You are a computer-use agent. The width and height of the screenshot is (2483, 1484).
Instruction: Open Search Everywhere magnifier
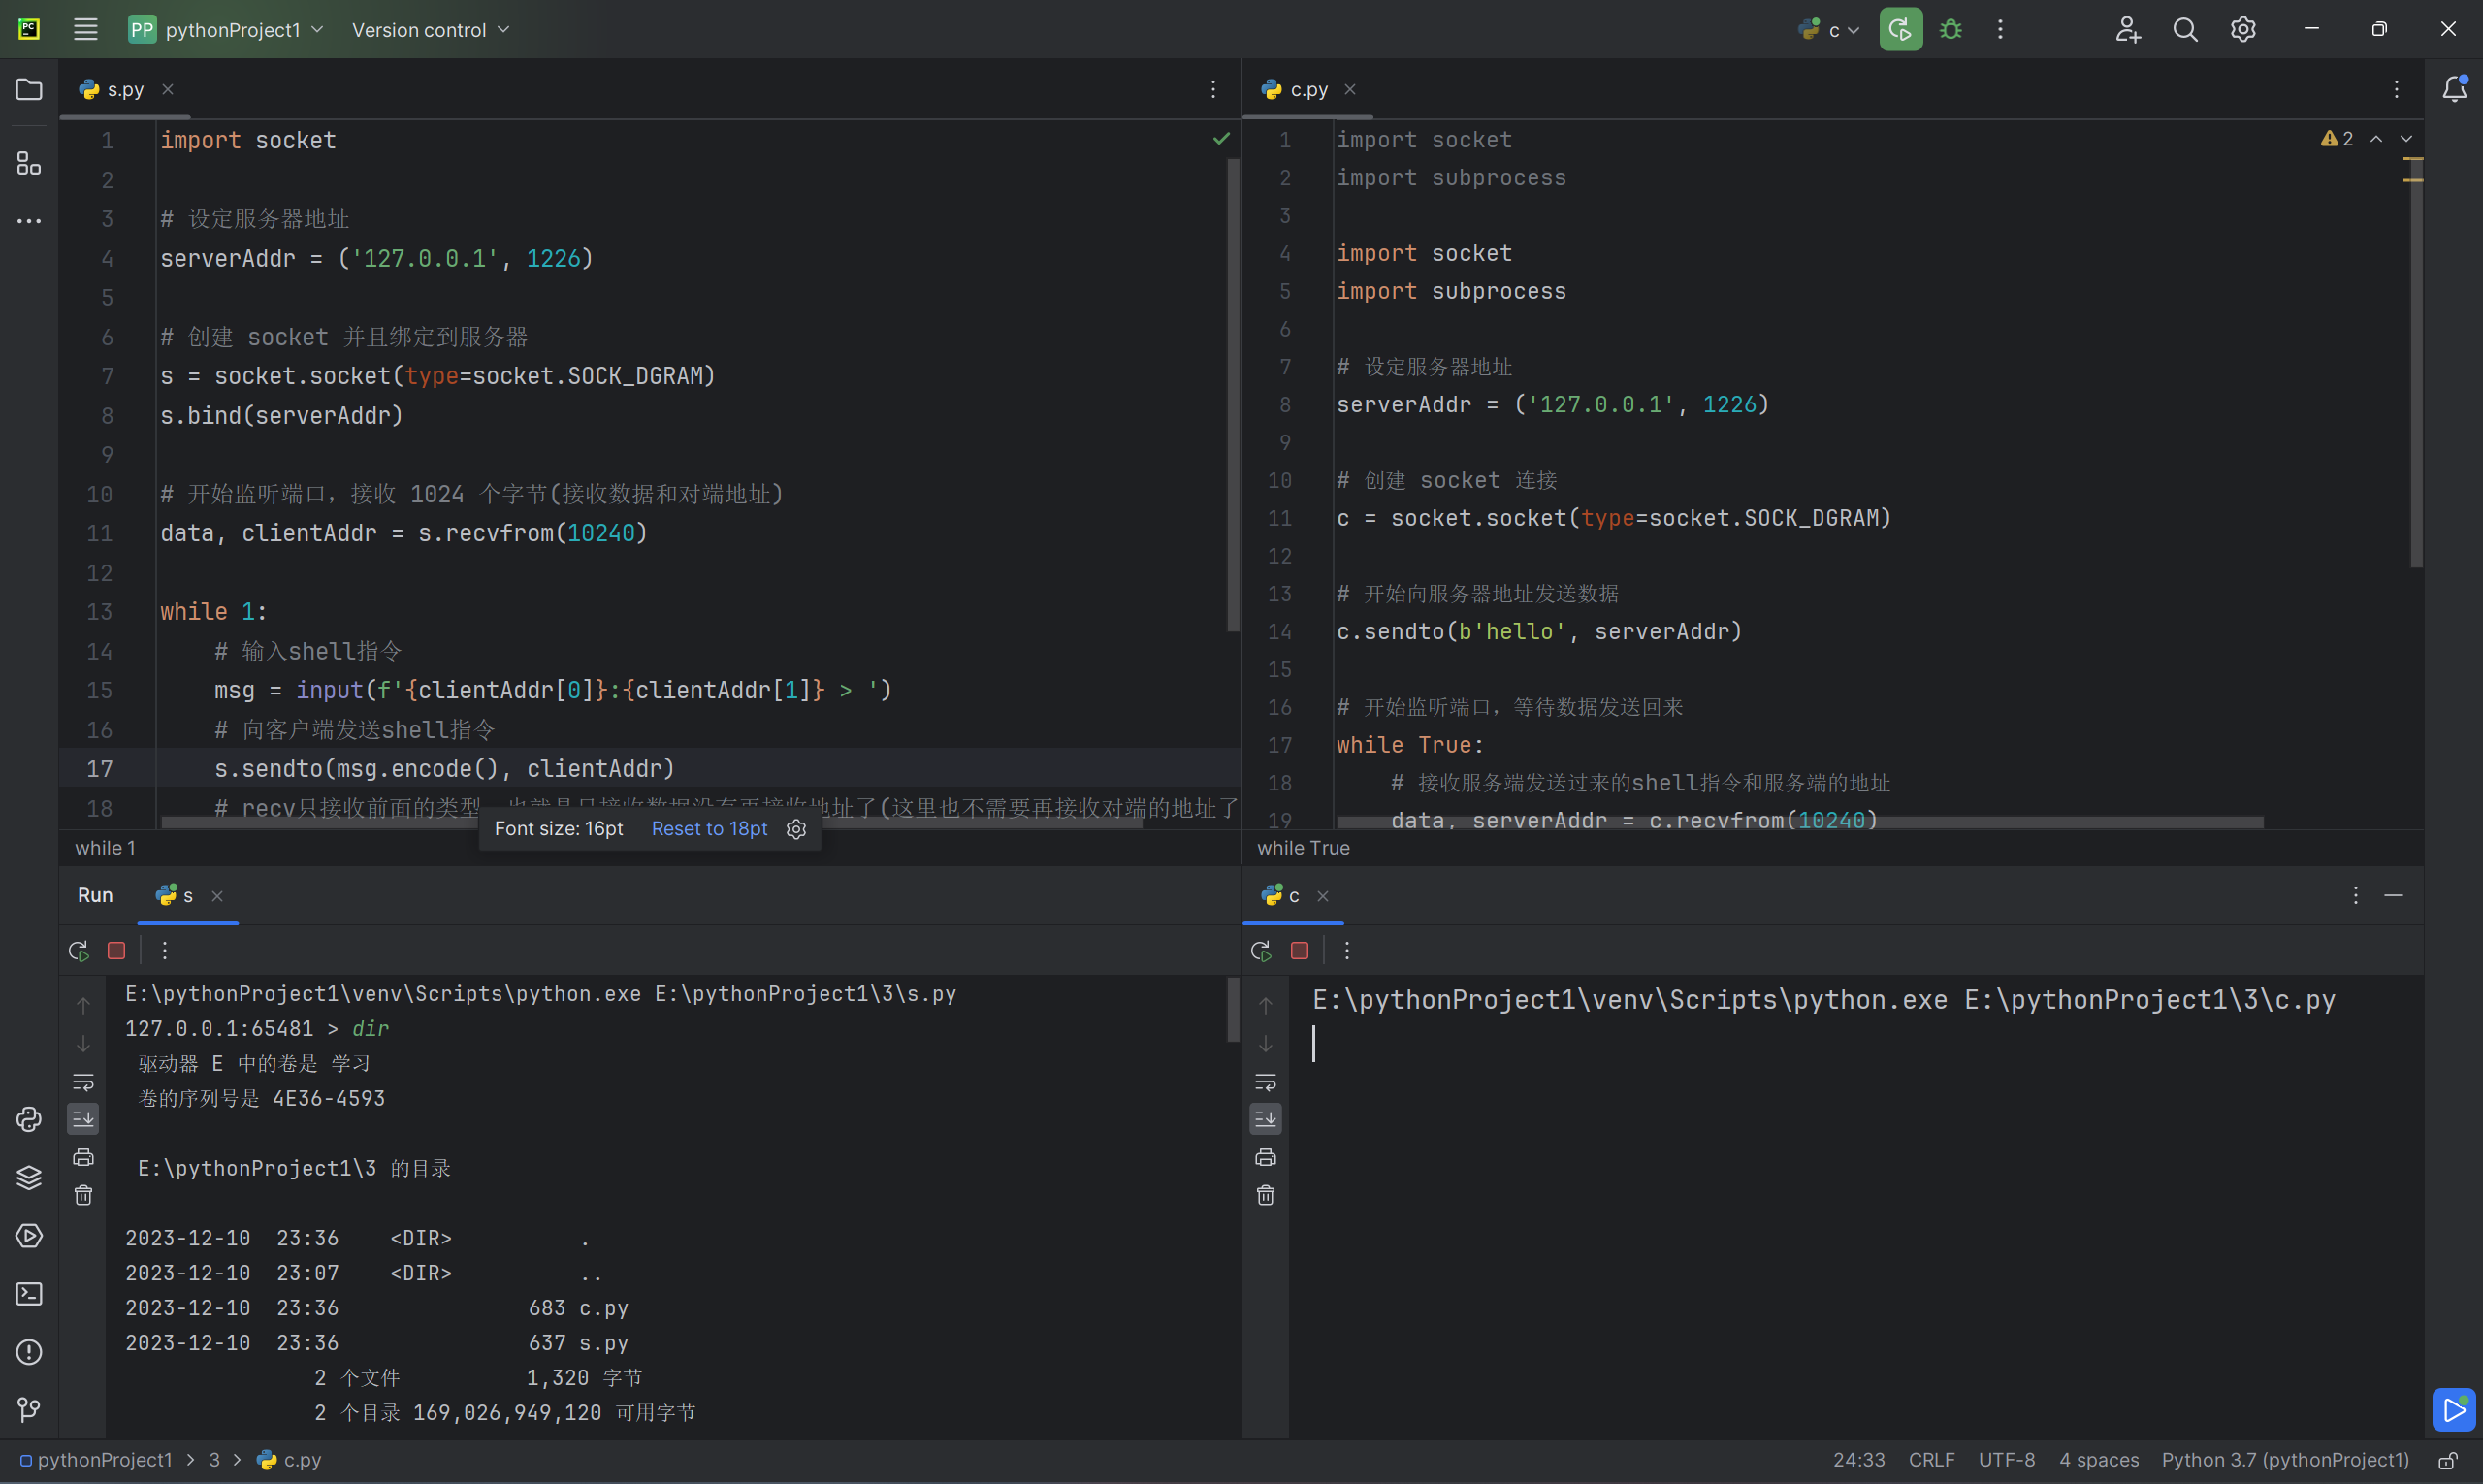click(2185, 29)
